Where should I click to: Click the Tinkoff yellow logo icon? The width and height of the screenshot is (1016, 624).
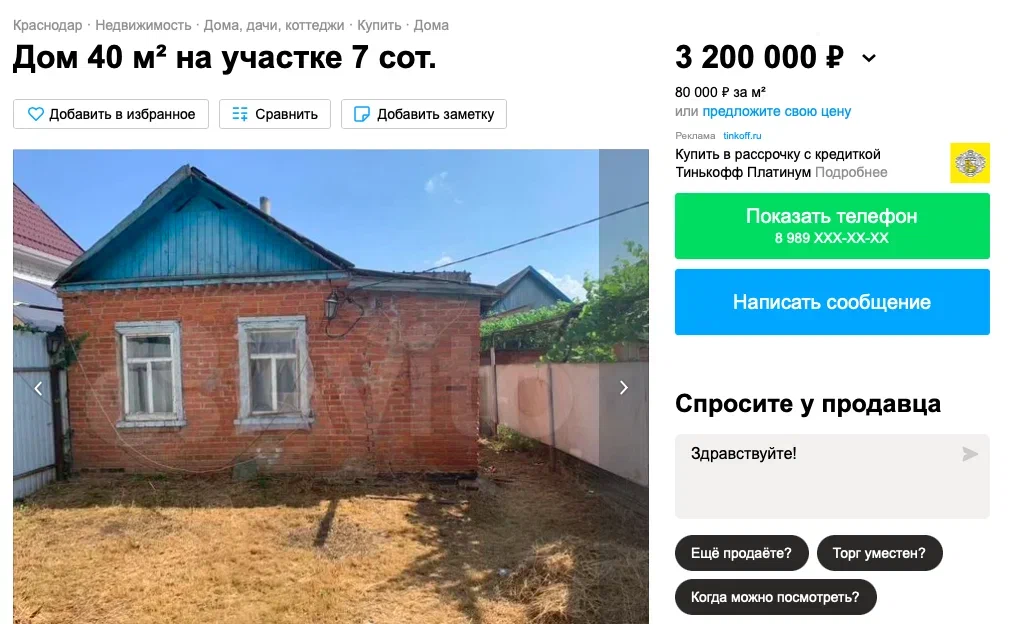point(970,163)
